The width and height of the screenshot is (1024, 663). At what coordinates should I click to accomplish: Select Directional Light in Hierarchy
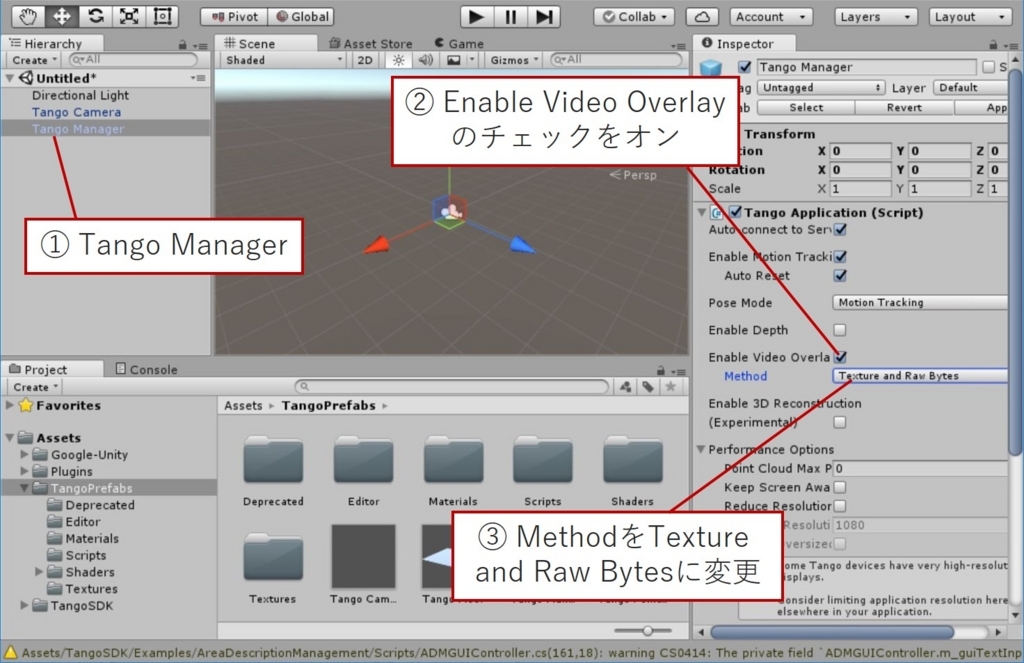coord(80,95)
